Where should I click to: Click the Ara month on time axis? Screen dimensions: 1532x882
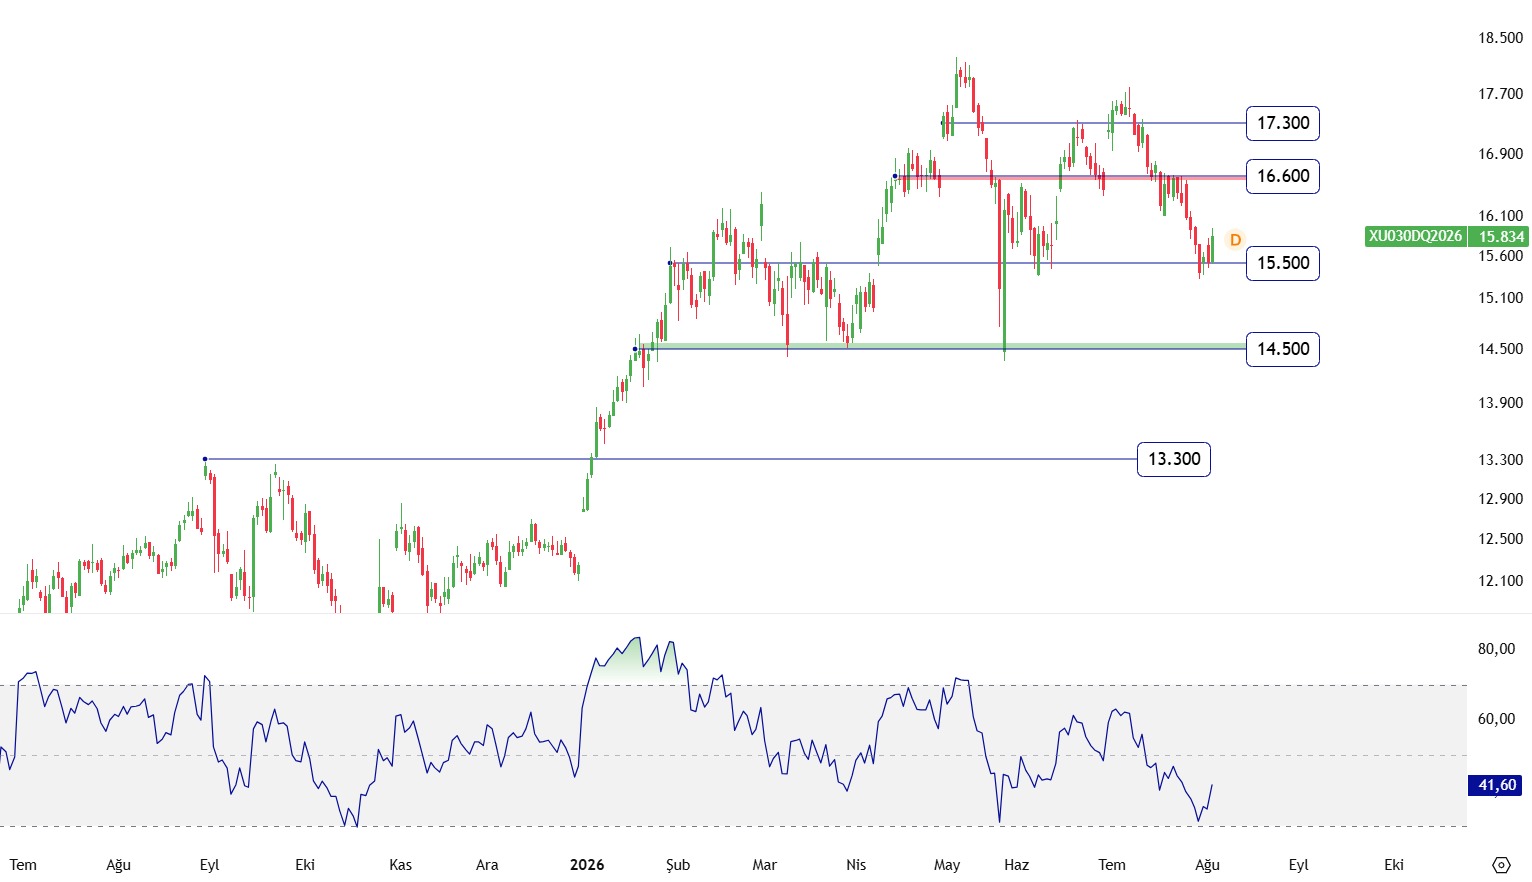(x=487, y=865)
